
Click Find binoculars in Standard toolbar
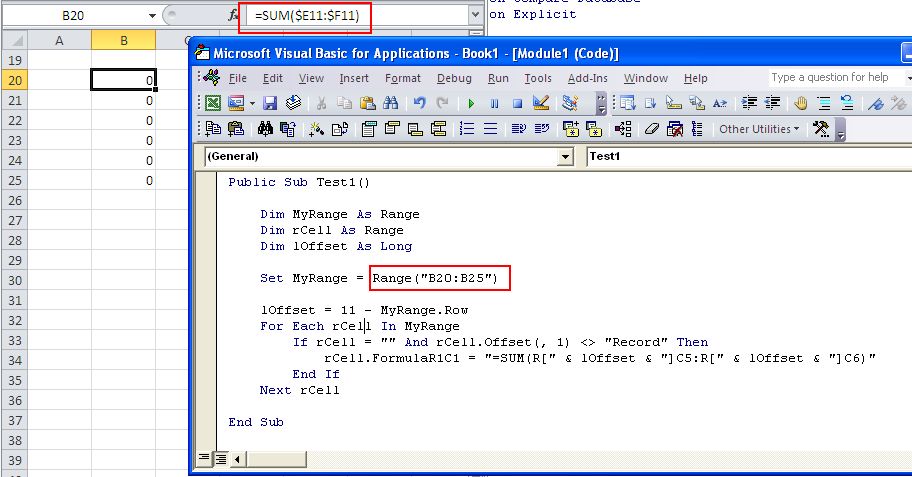(391, 104)
